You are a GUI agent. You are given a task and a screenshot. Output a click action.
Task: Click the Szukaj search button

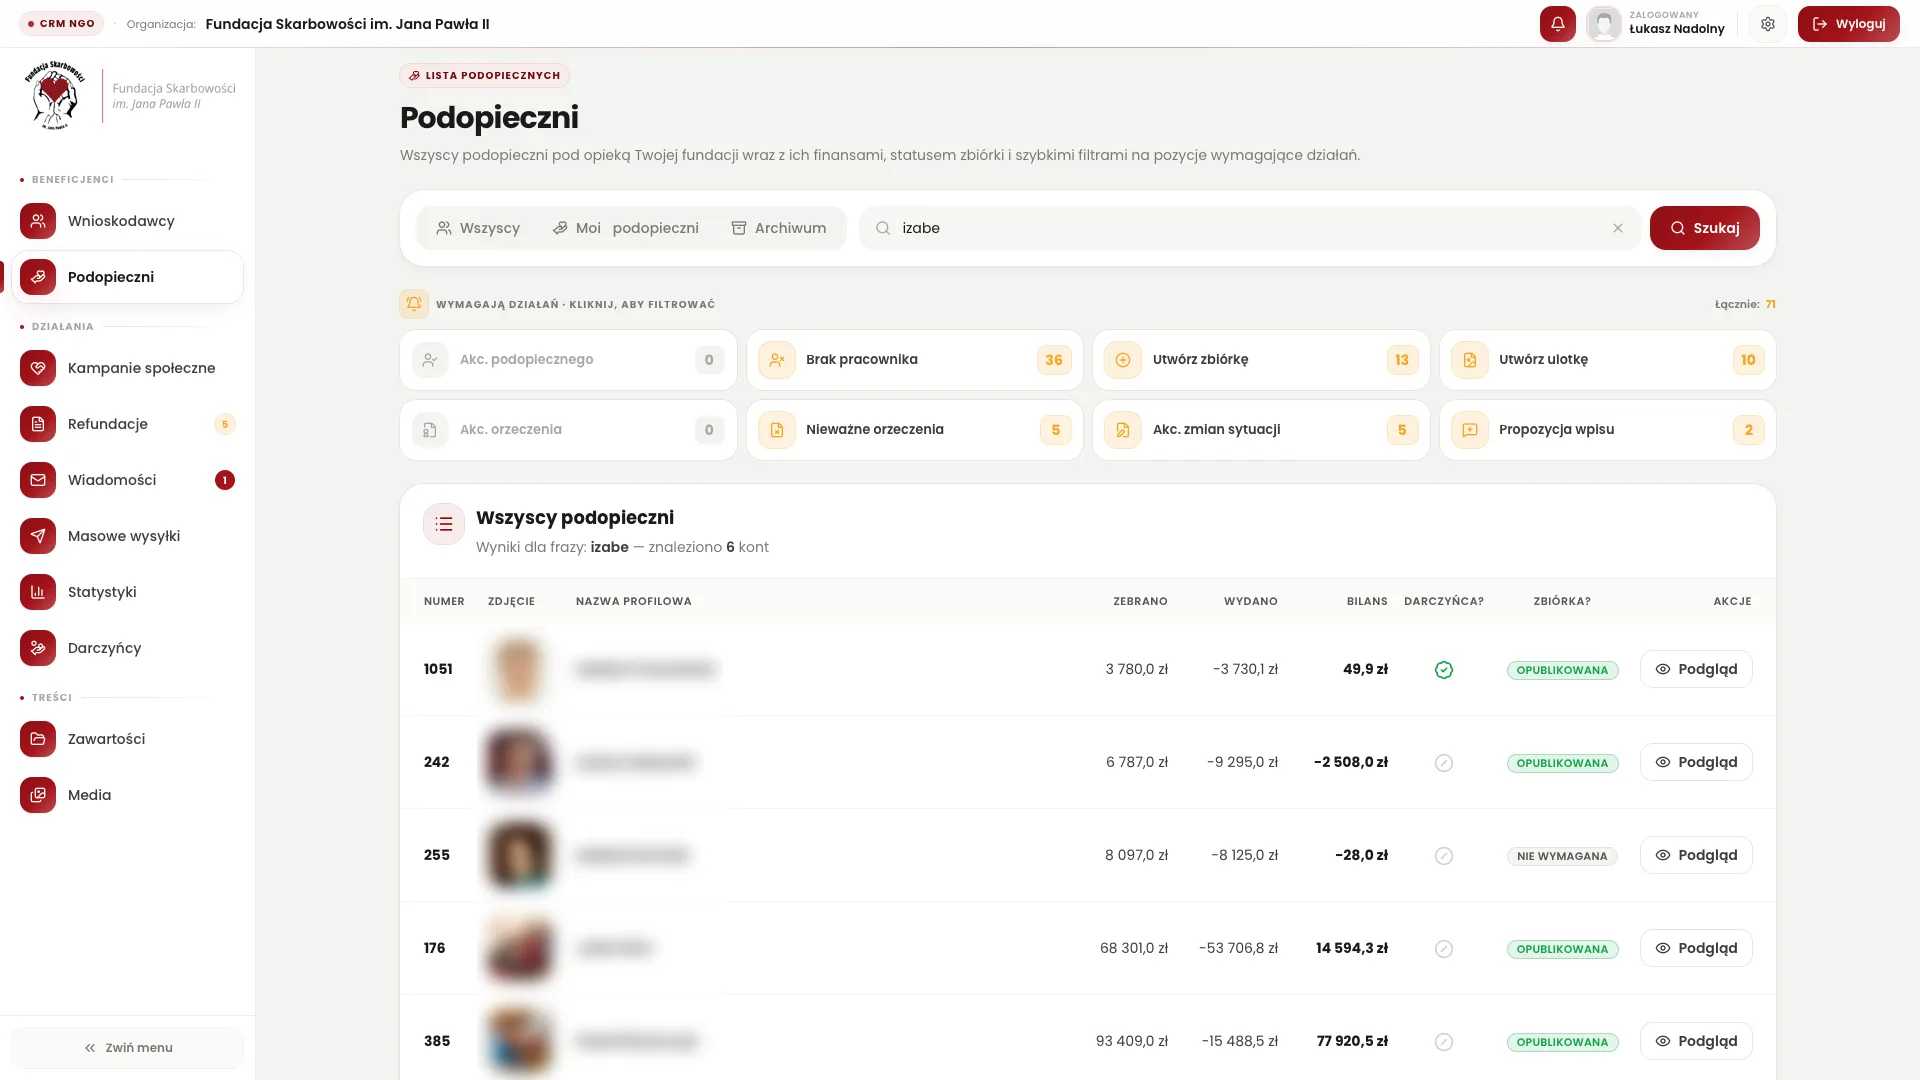1705,228
